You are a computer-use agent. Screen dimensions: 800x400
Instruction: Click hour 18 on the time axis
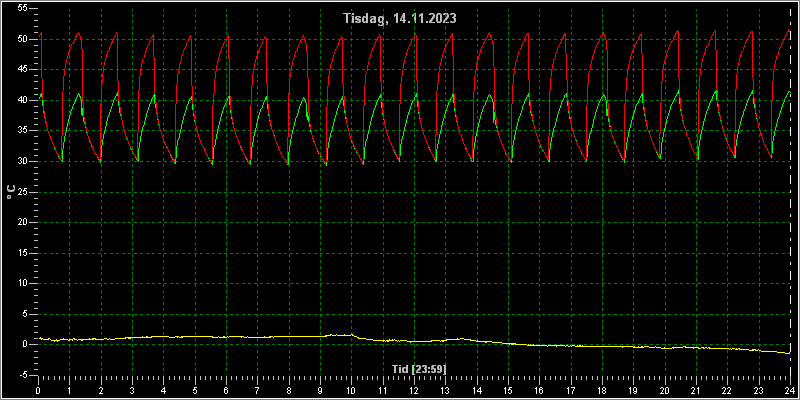(602, 391)
